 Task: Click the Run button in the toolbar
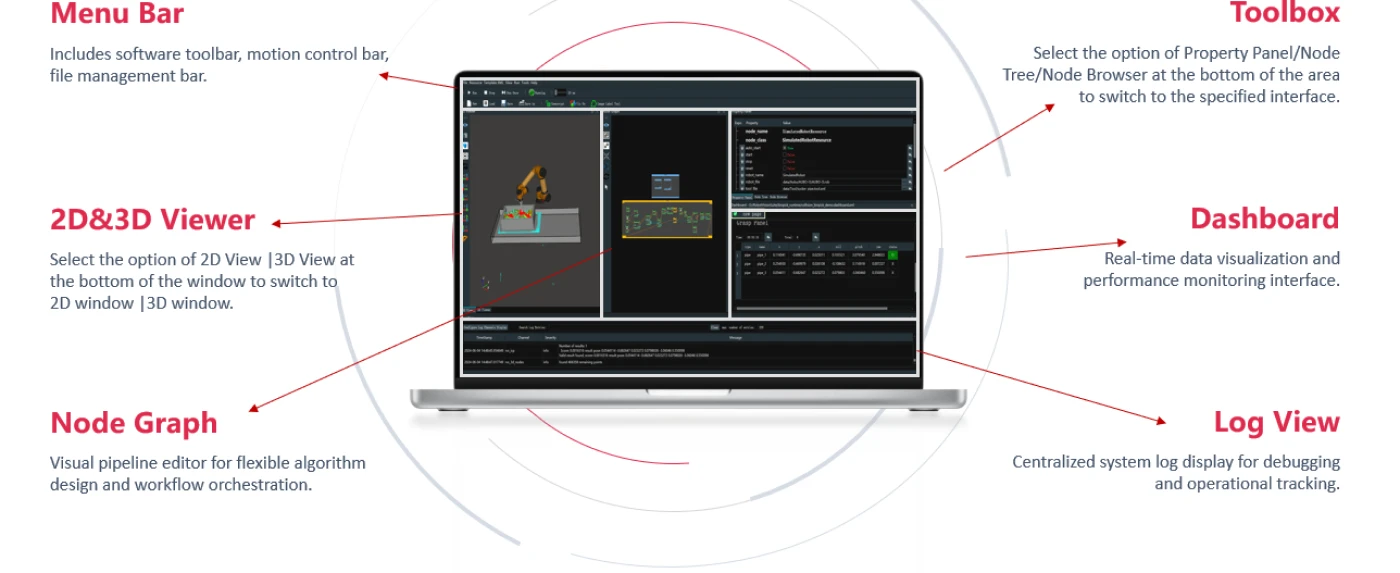click(x=472, y=93)
